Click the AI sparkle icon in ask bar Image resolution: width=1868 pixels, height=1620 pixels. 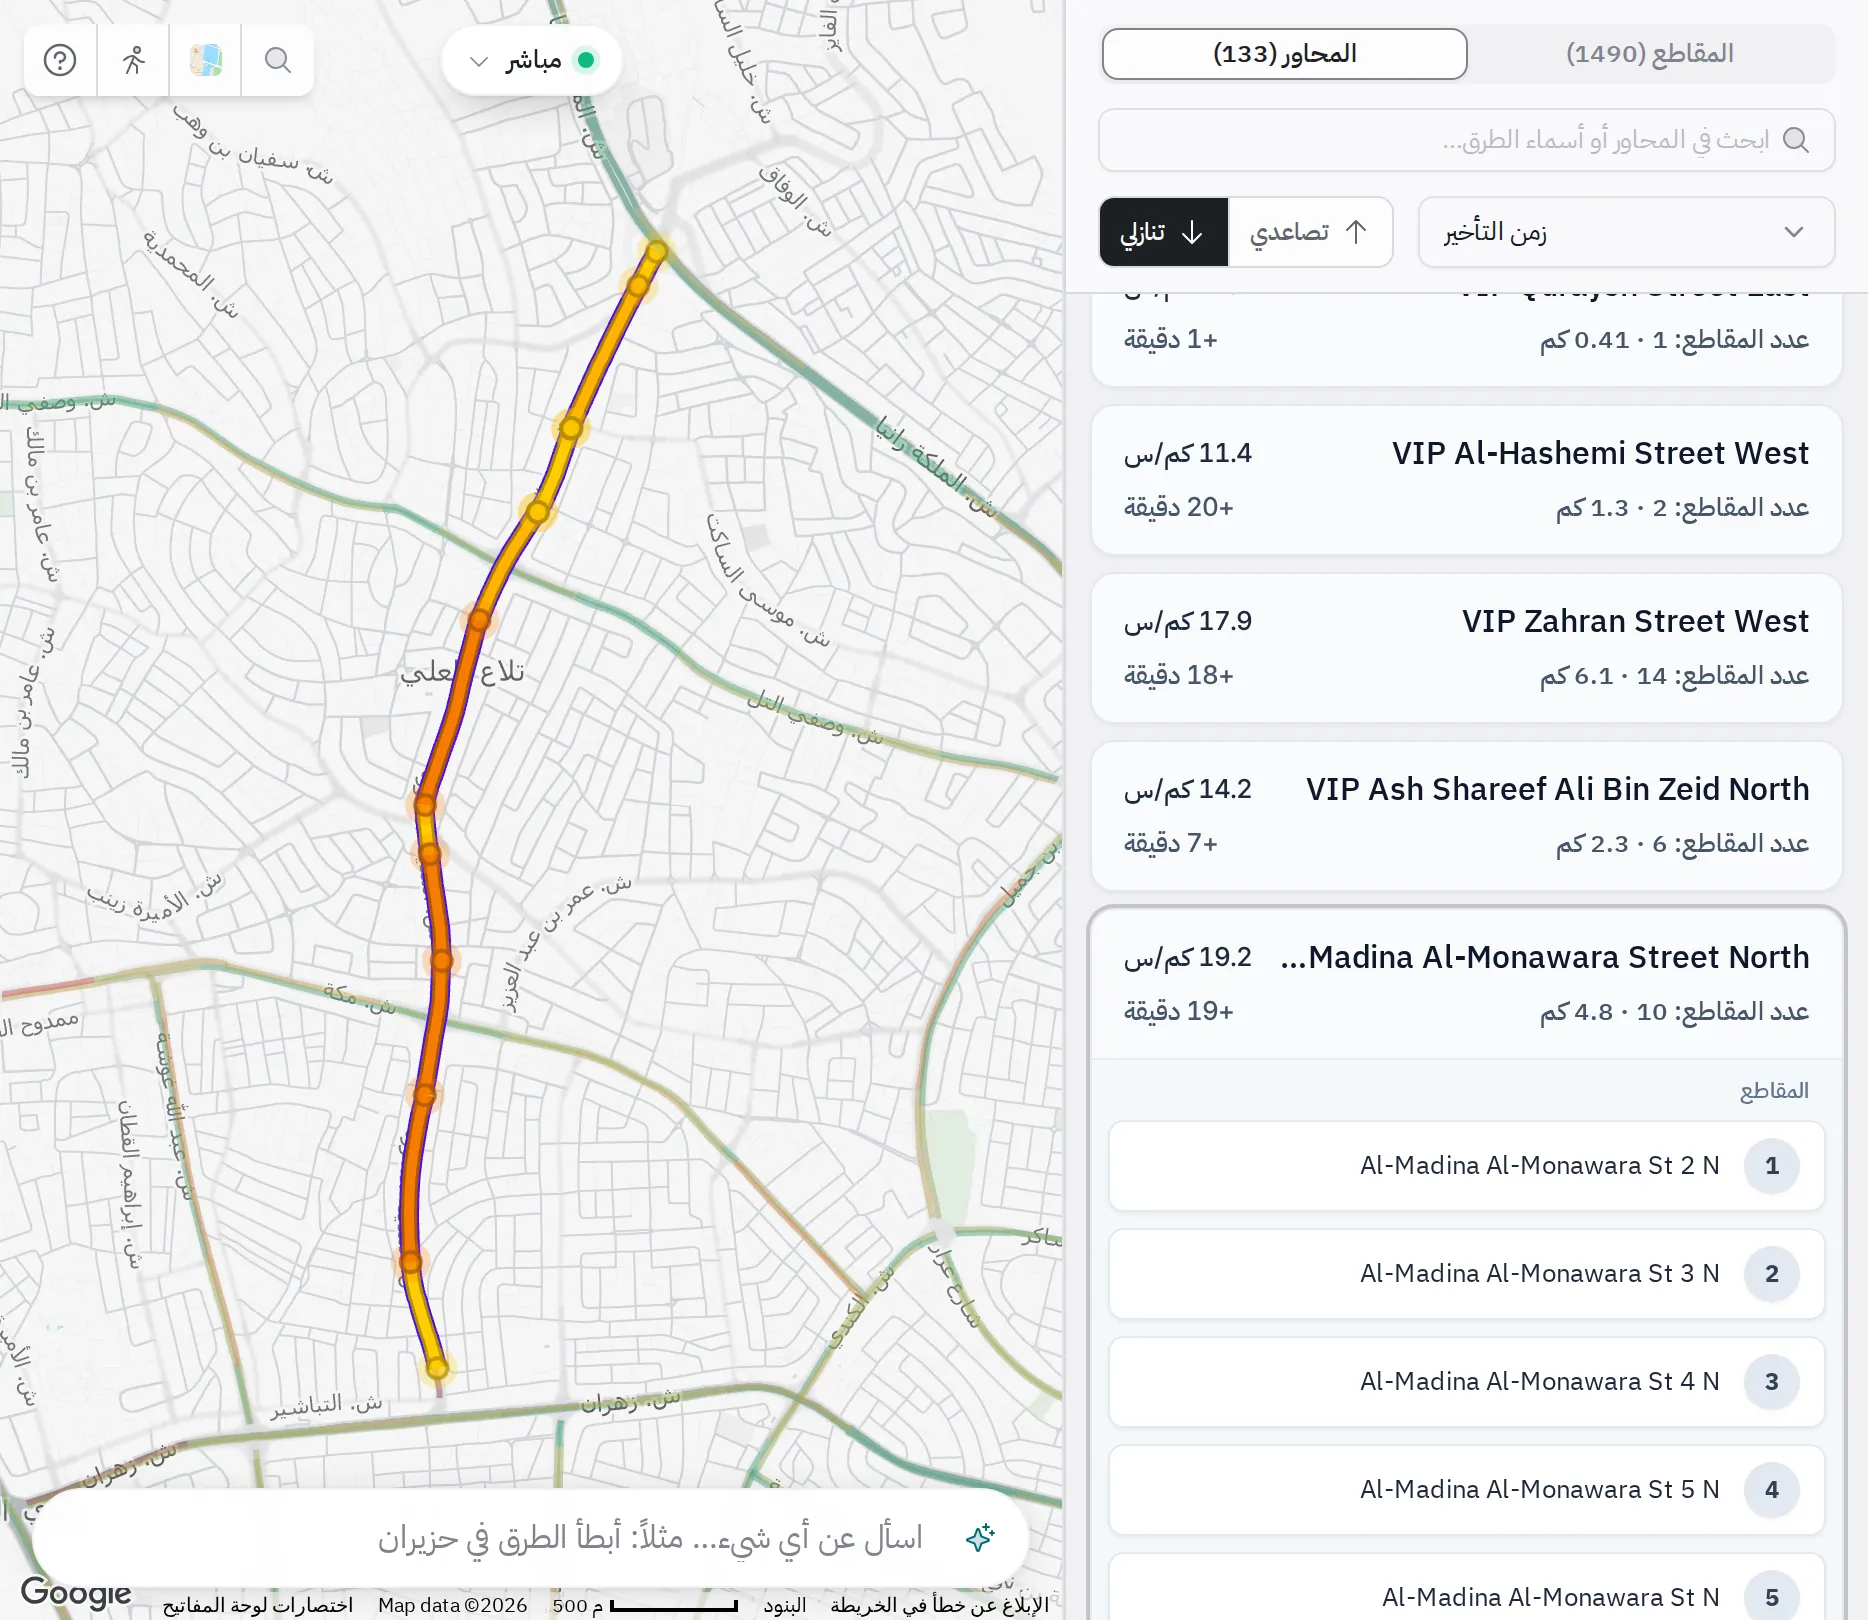click(980, 1537)
